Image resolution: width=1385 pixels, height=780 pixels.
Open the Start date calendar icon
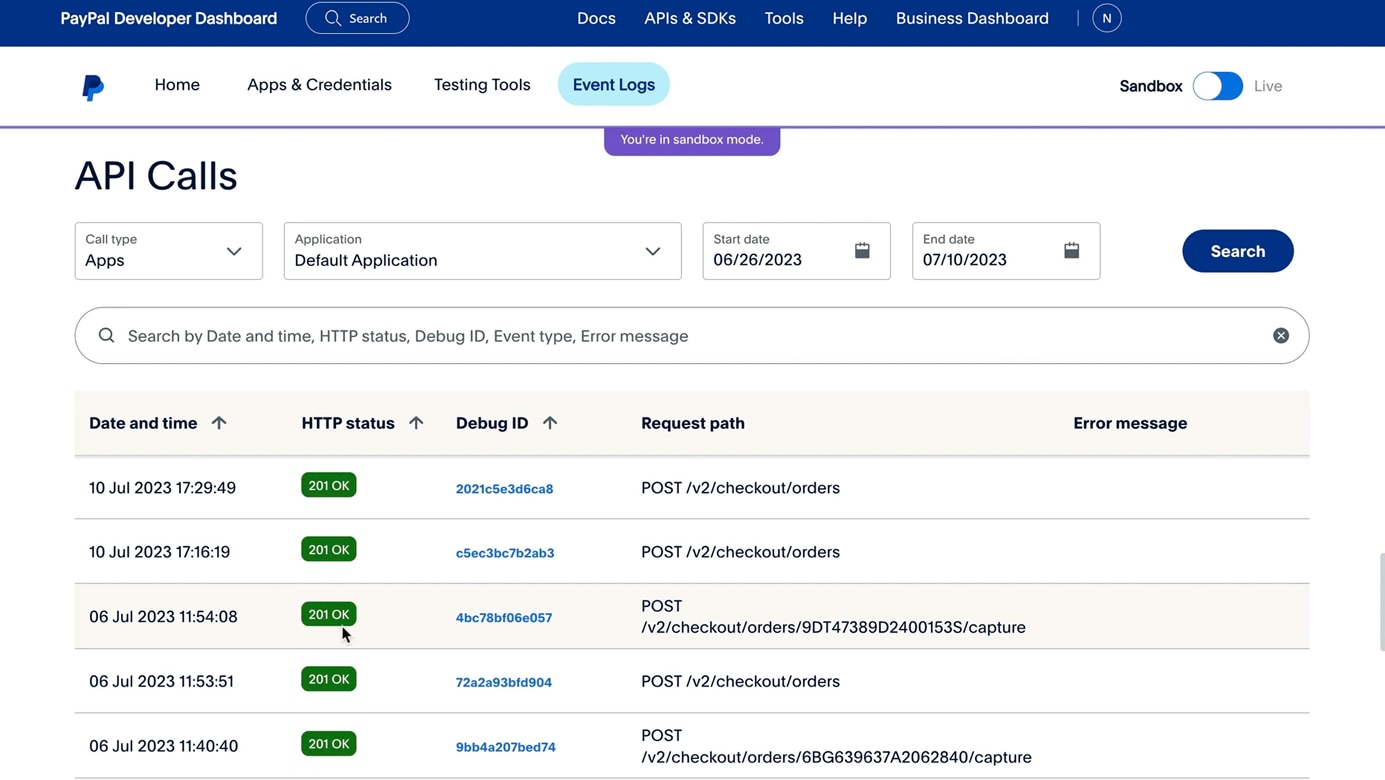point(862,250)
